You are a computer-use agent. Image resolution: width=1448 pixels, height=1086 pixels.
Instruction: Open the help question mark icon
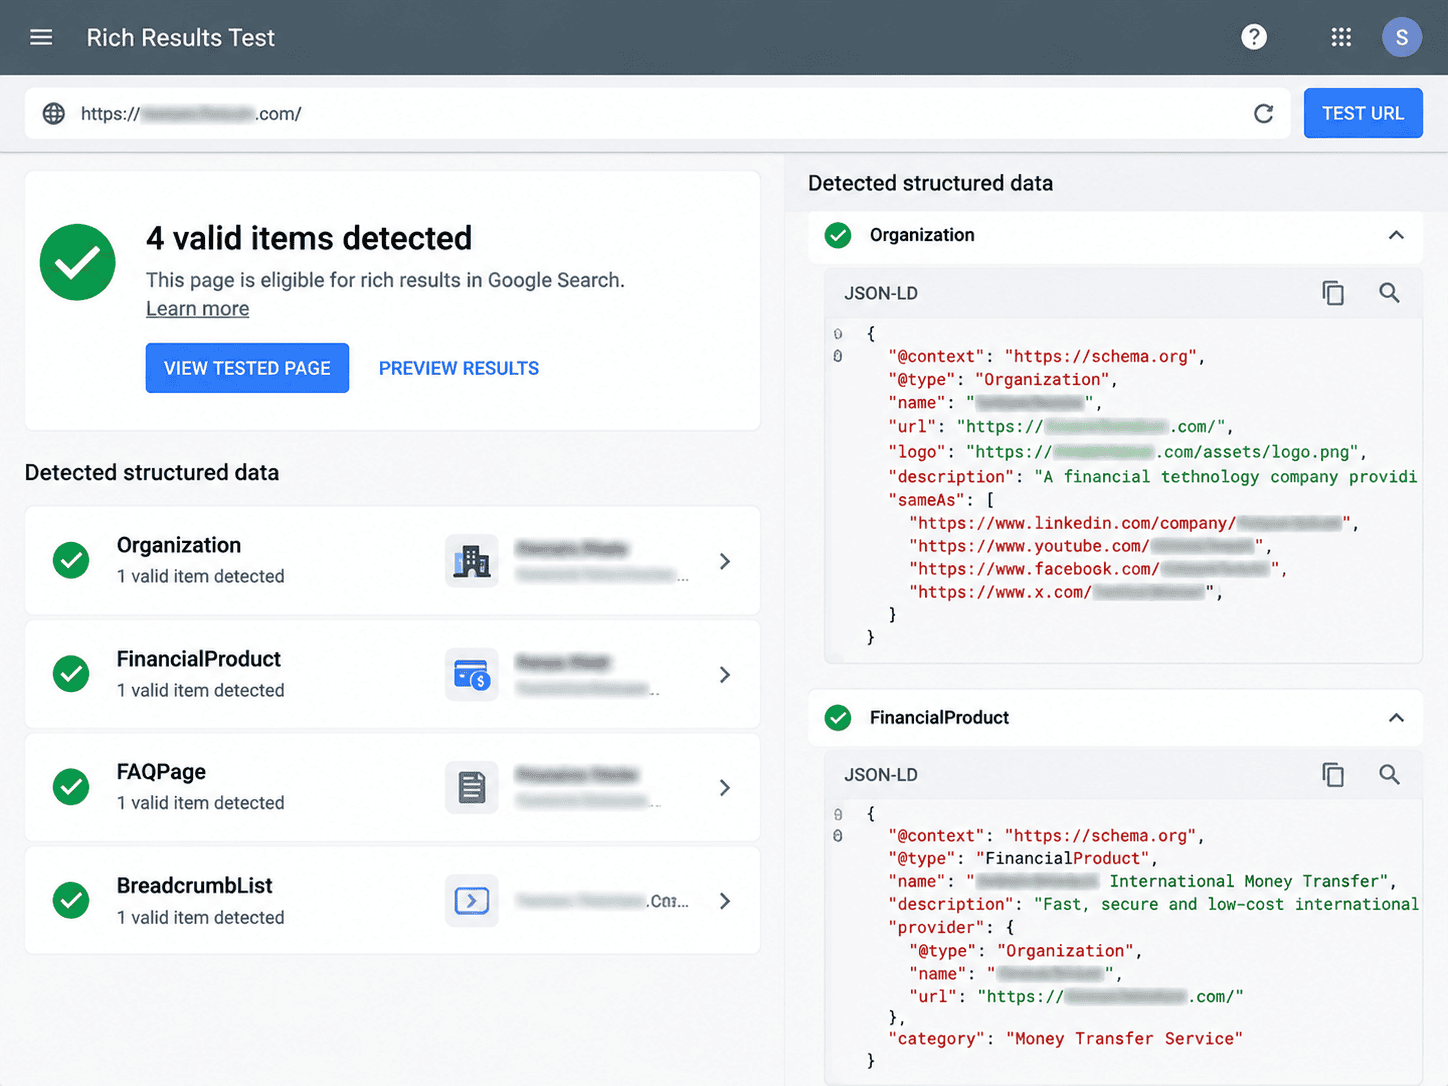point(1254,38)
